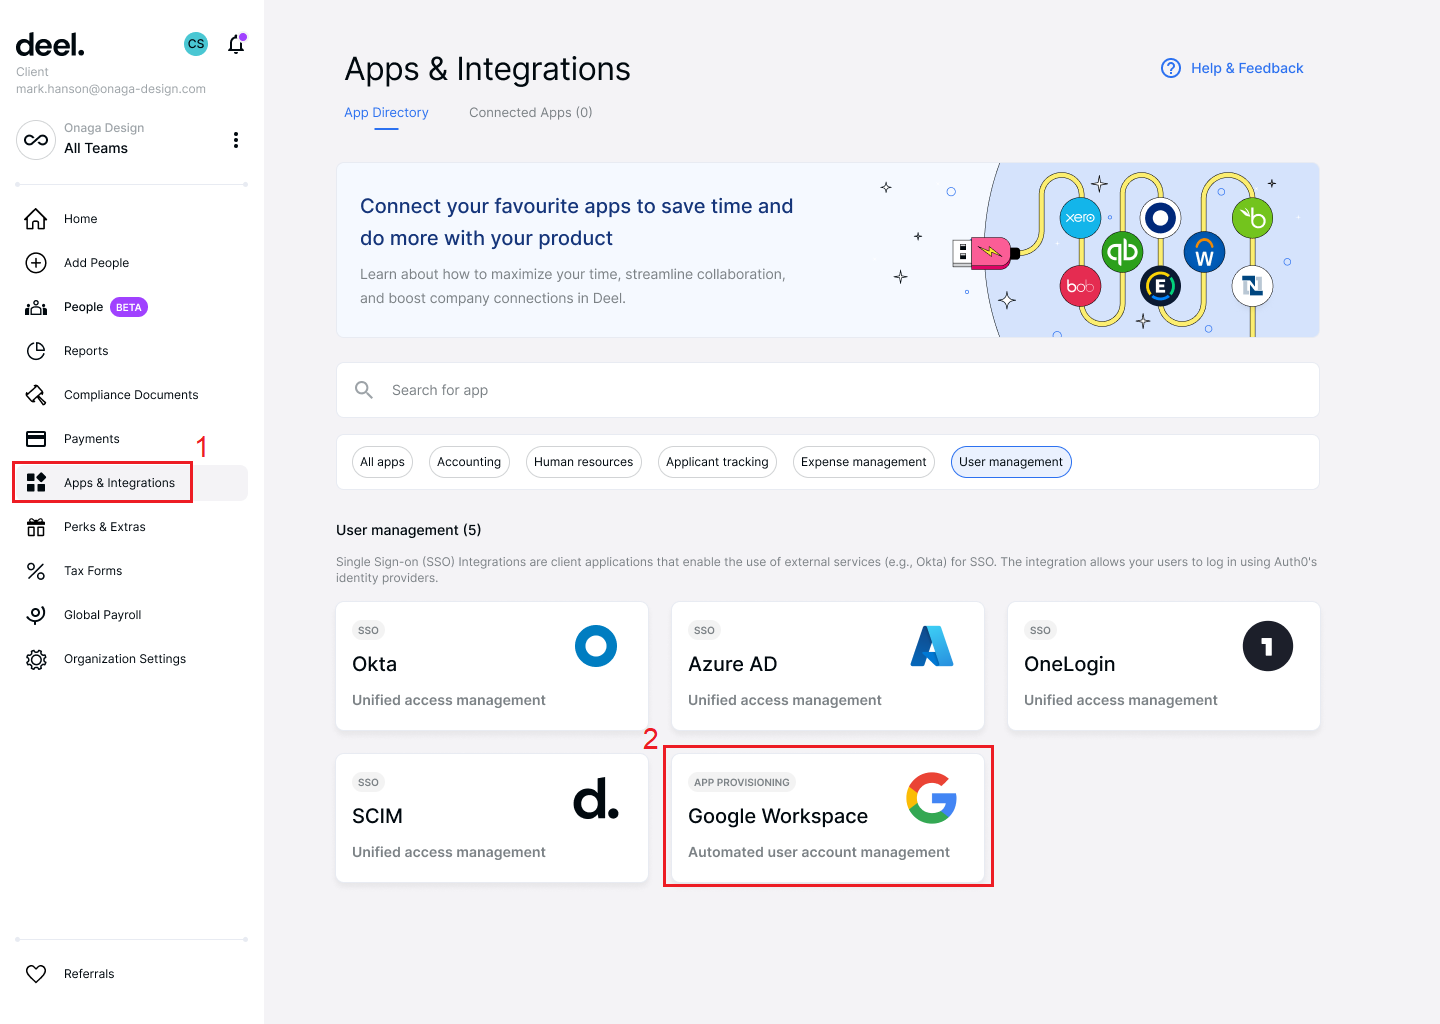Click the Perks & Extras gift icon
Image resolution: width=1440 pixels, height=1024 pixels.
point(36,527)
